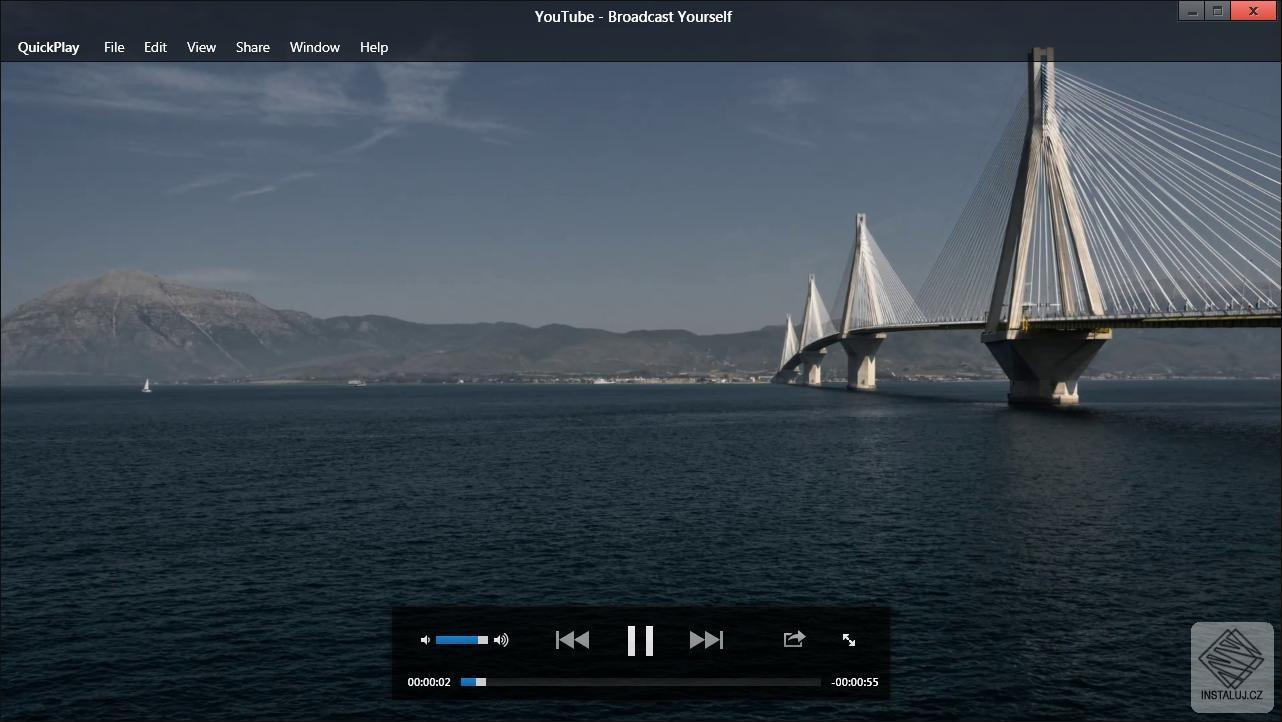Open the Window menu
The height and width of the screenshot is (722, 1282).
point(315,47)
